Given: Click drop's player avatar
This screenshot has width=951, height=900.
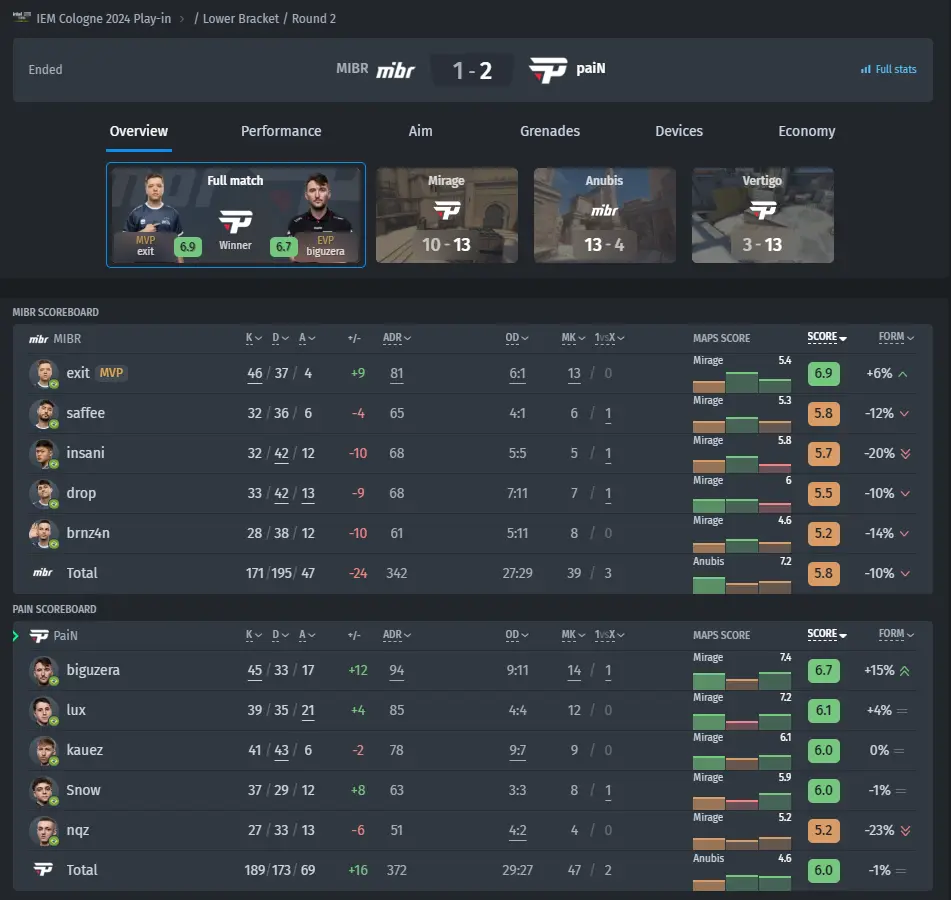Looking at the screenshot, I should coord(44,493).
